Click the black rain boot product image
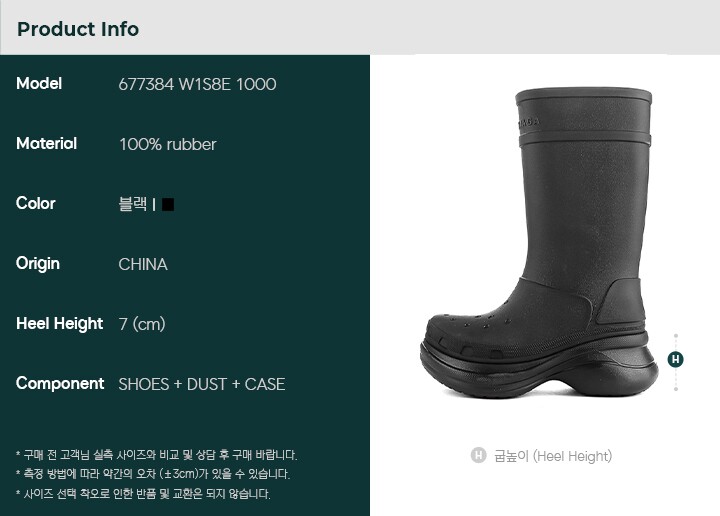Screen dimensions: 720x516 pyautogui.click(x=539, y=243)
